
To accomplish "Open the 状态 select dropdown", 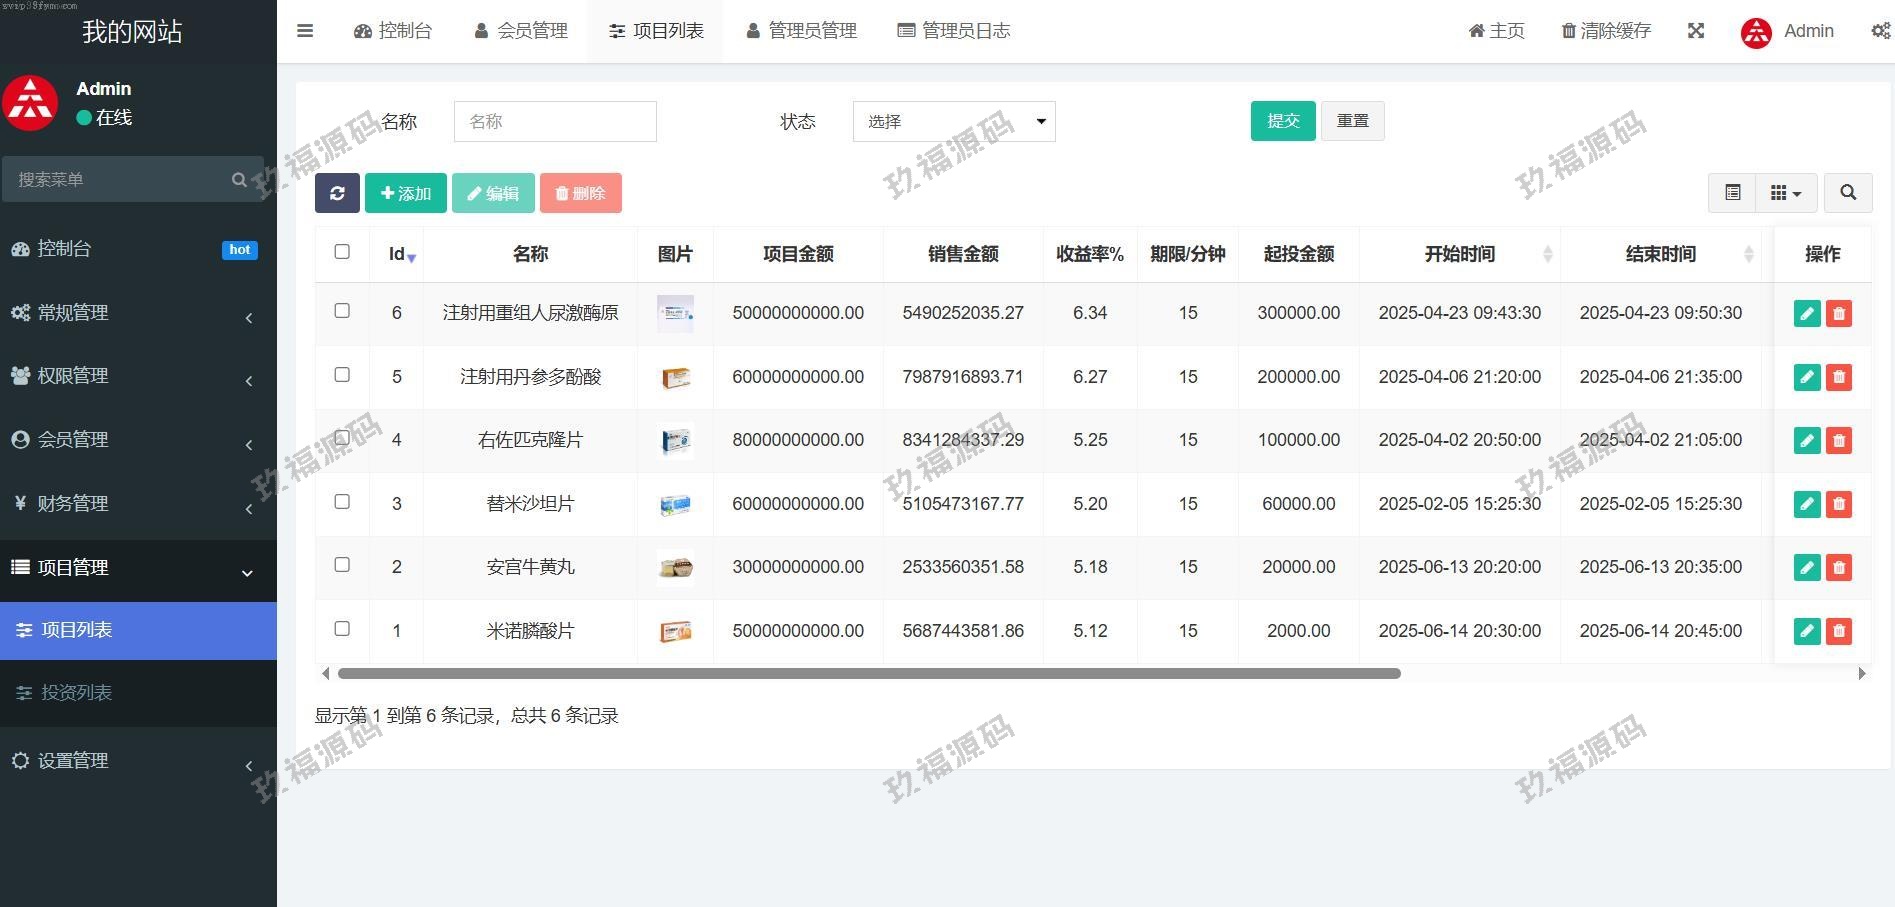I will [x=953, y=122].
